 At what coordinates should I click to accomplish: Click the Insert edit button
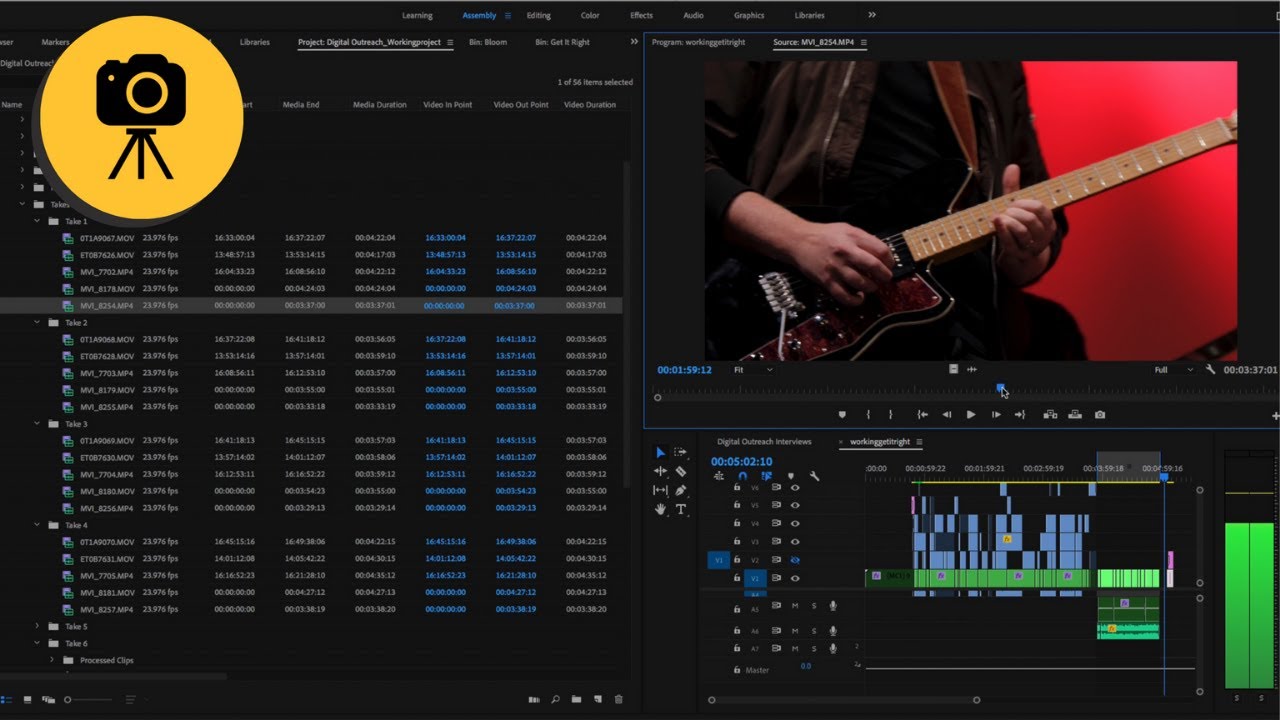1050,414
